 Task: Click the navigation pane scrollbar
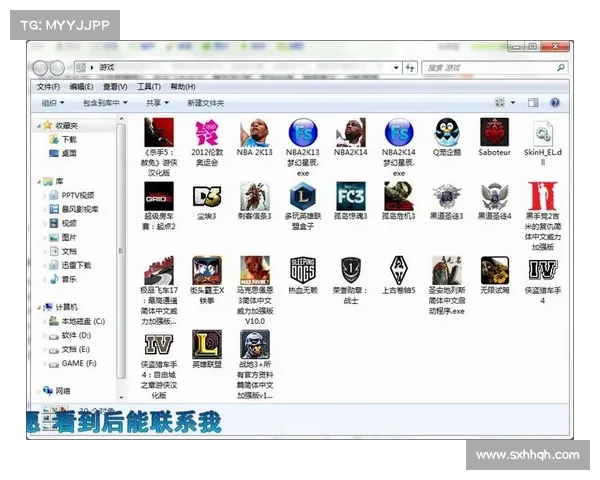pyautogui.click(x=121, y=251)
